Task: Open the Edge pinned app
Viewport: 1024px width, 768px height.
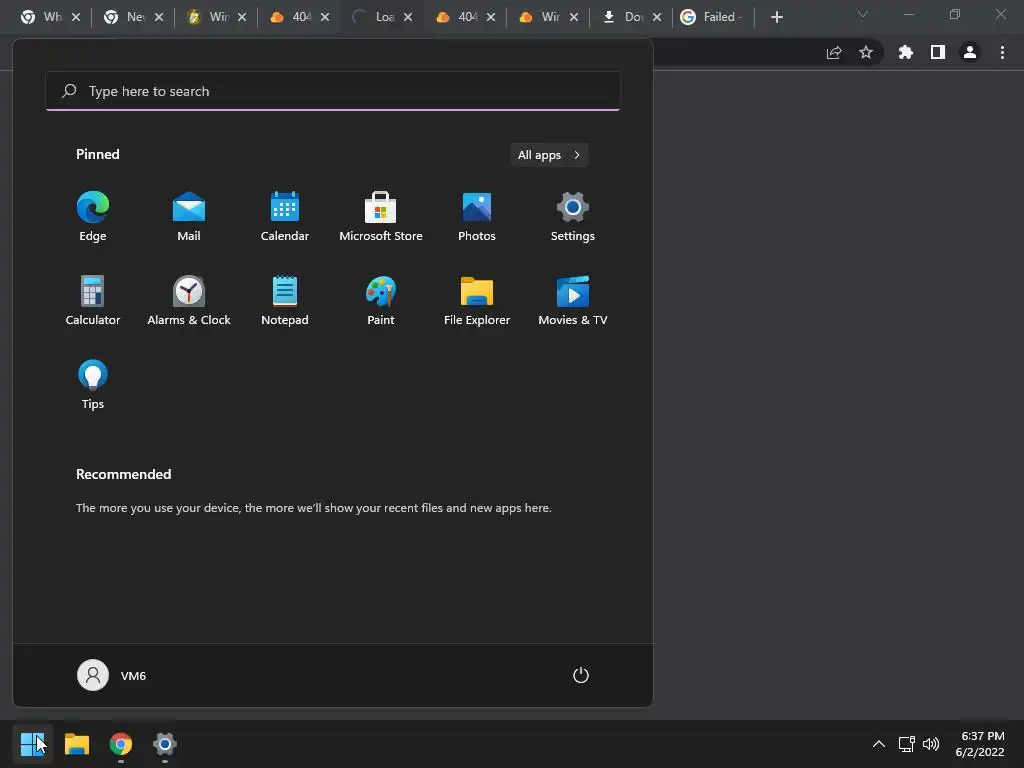Action: click(x=93, y=216)
